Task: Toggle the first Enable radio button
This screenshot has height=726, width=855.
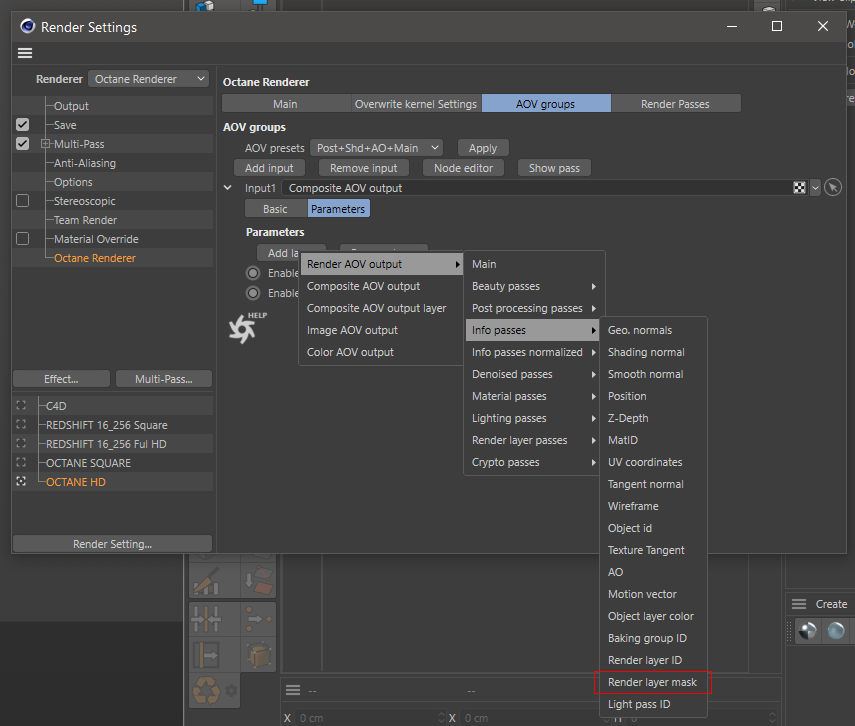Action: [253, 273]
